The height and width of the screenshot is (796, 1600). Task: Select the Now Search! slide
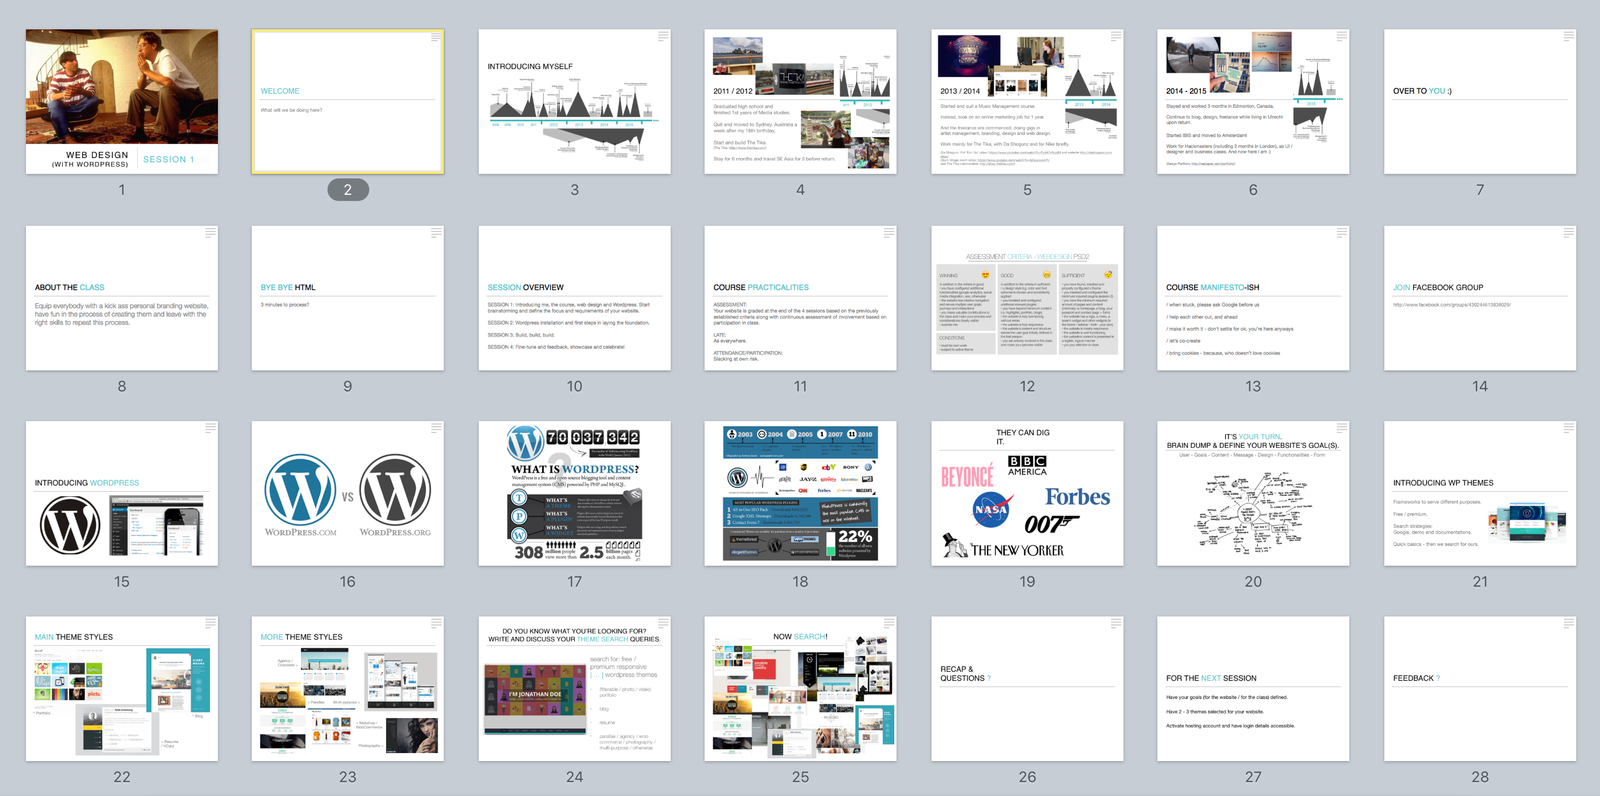point(800,689)
